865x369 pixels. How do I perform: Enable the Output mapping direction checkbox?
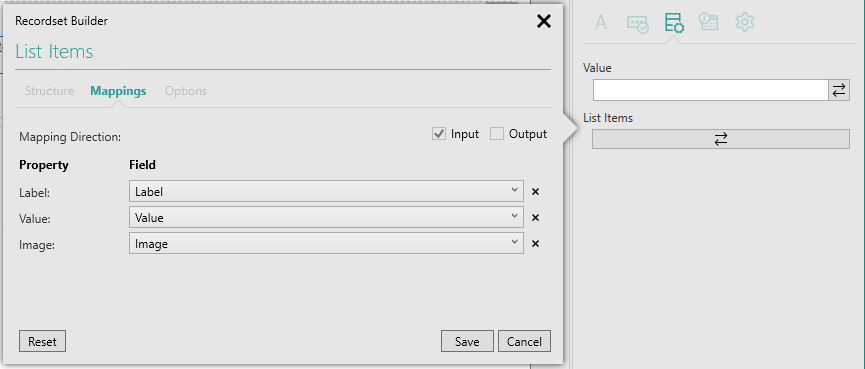pos(497,134)
